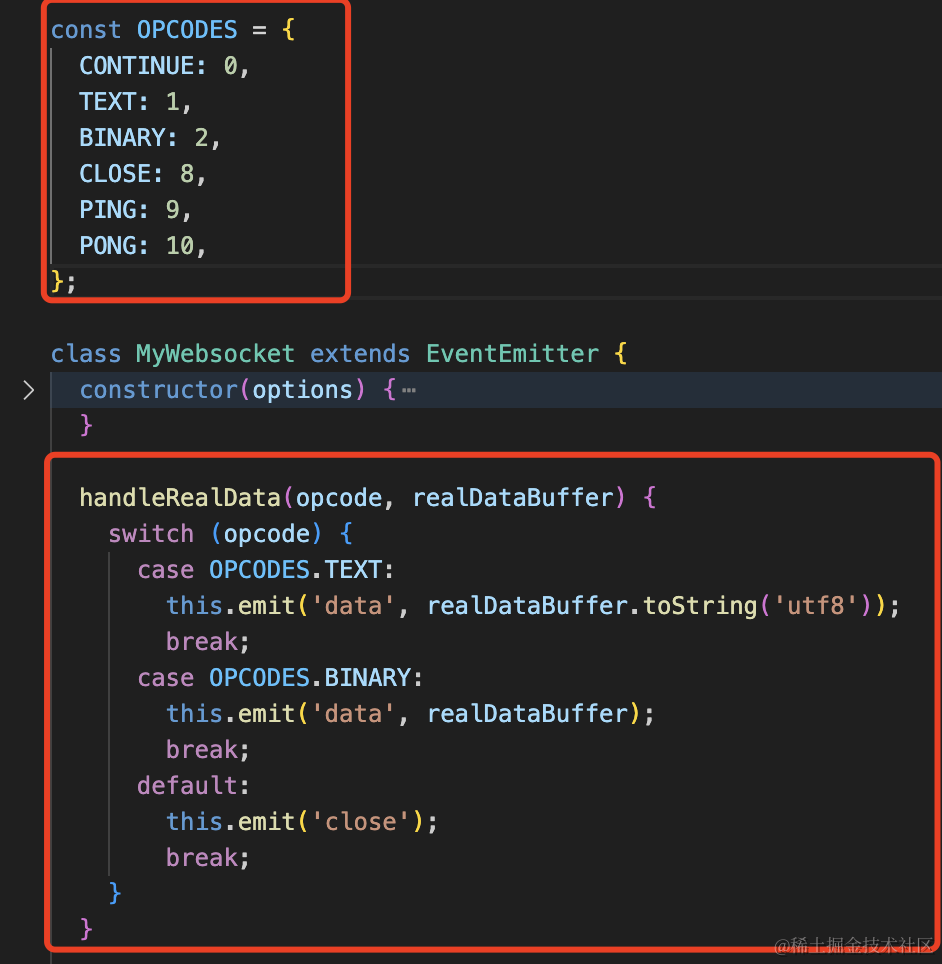Click the PONG property key
This screenshot has height=964, width=942.
[108, 246]
